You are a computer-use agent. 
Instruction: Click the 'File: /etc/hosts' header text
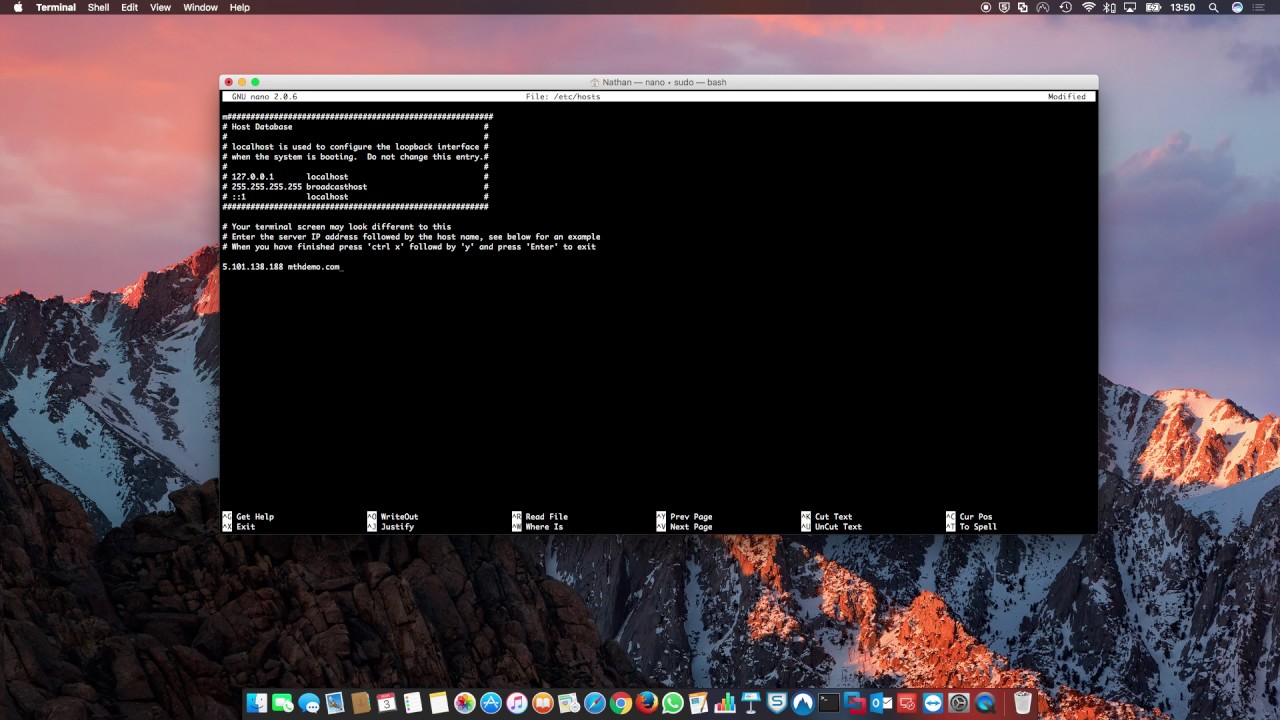coord(563,97)
